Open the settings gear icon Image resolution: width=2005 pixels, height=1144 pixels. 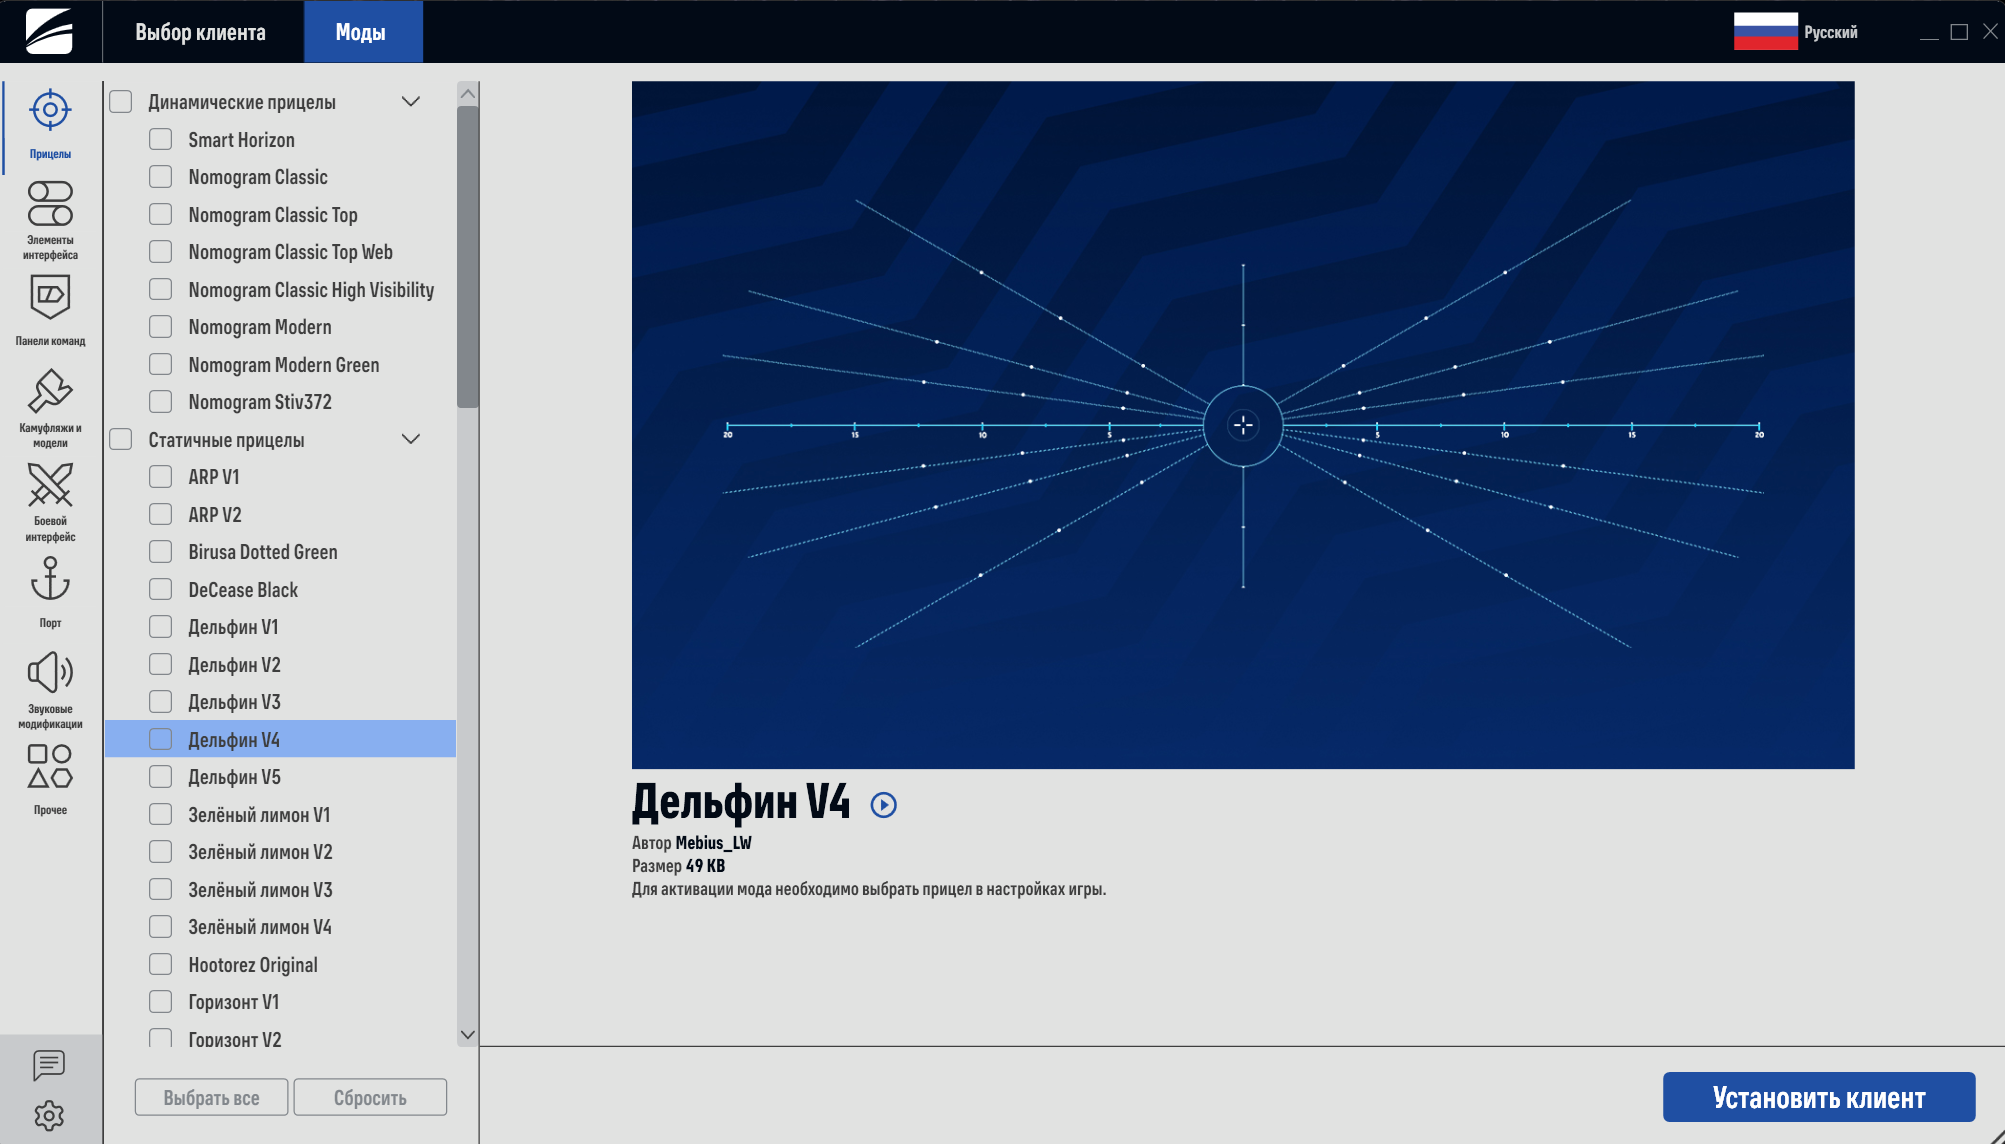pyautogui.click(x=49, y=1115)
